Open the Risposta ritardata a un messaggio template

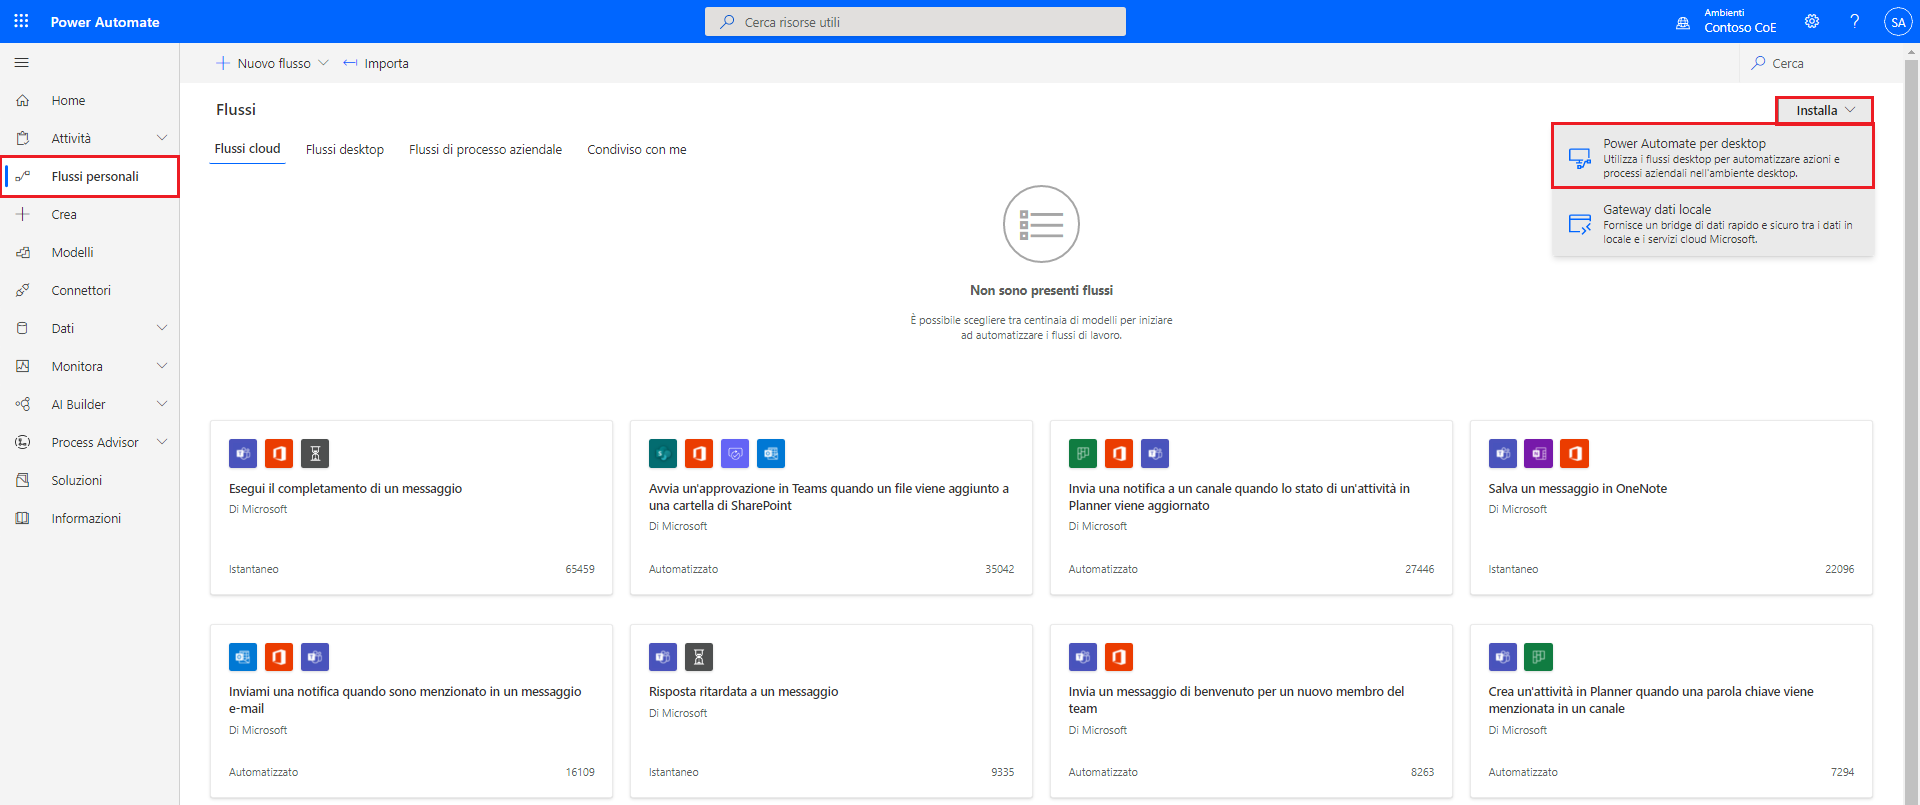(831, 711)
